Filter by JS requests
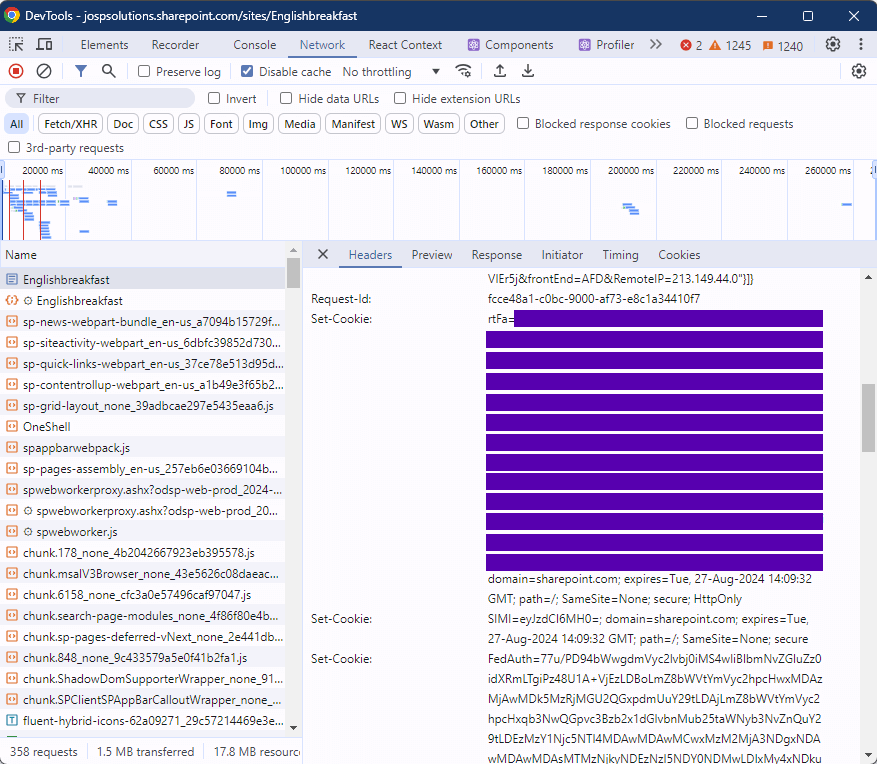 click(x=188, y=124)
